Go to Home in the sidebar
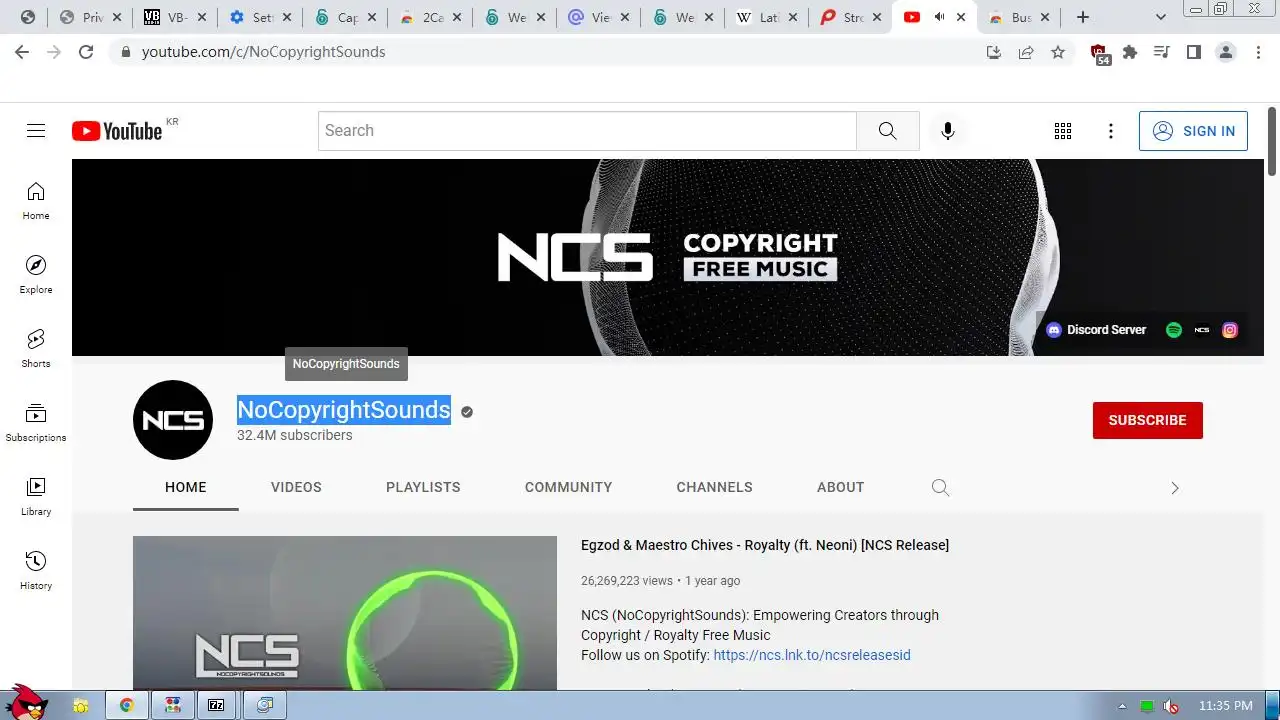Viewport: 1280px width, 720px height. [x=36, y=201]
